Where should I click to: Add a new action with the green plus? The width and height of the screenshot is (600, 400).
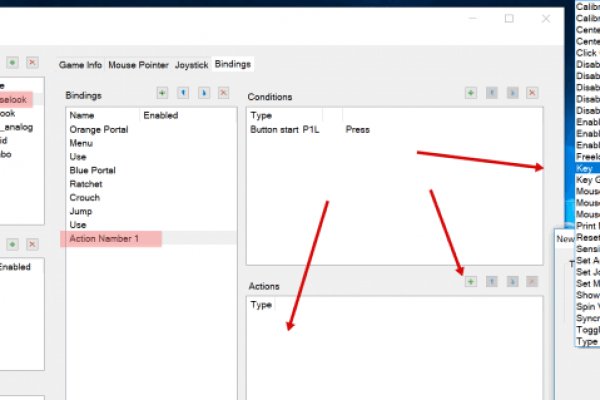click(x=471, y=283)
